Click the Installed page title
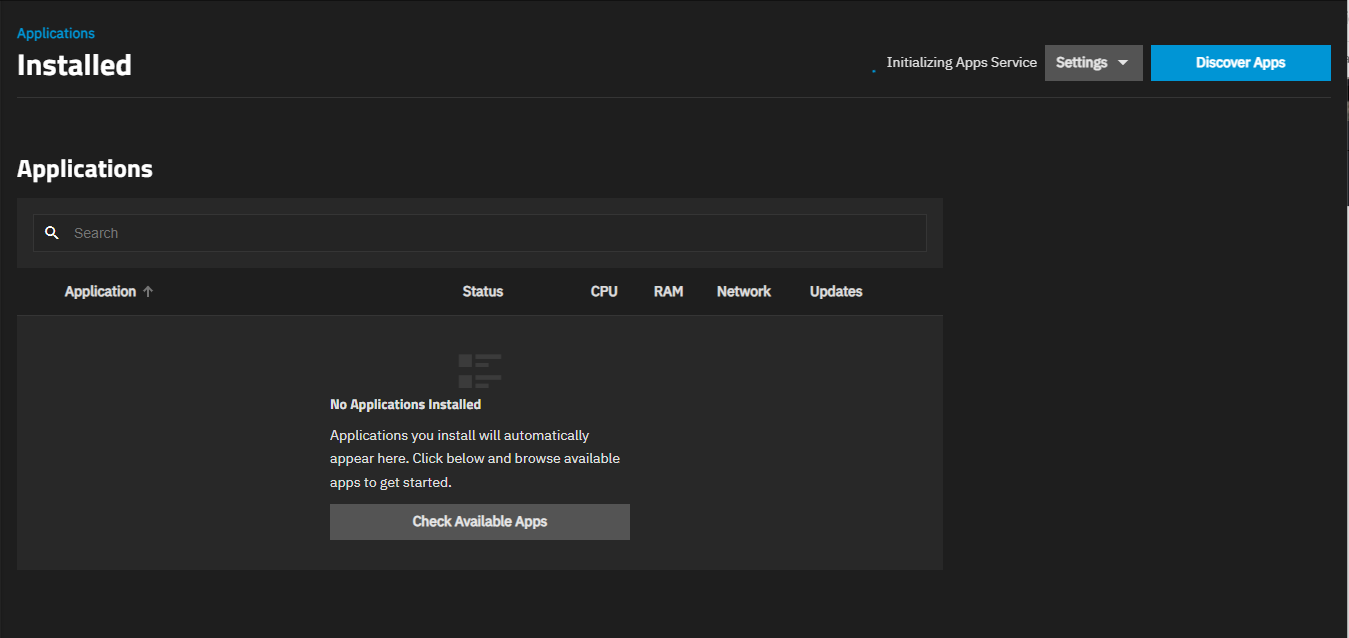This screenshot has height=638, width=1349. [74, 65]
